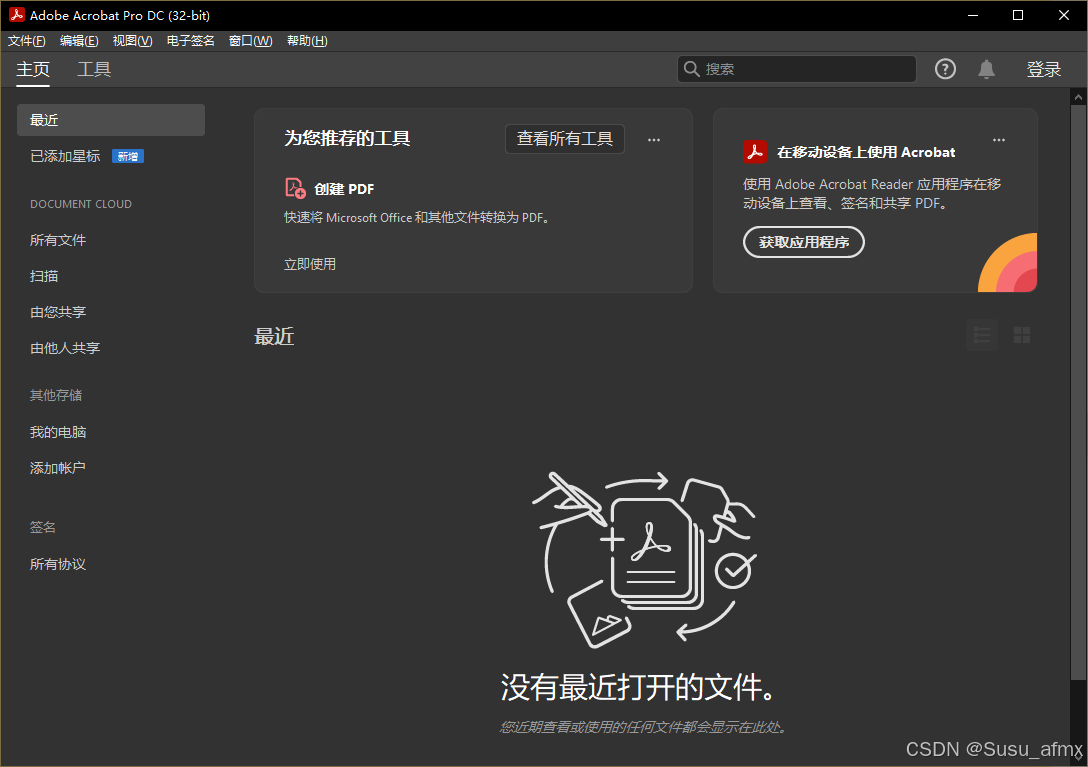Viewport: 1088px width, 767px height.
Task: Open the 电子签名 menu
Action: [191, 41]
